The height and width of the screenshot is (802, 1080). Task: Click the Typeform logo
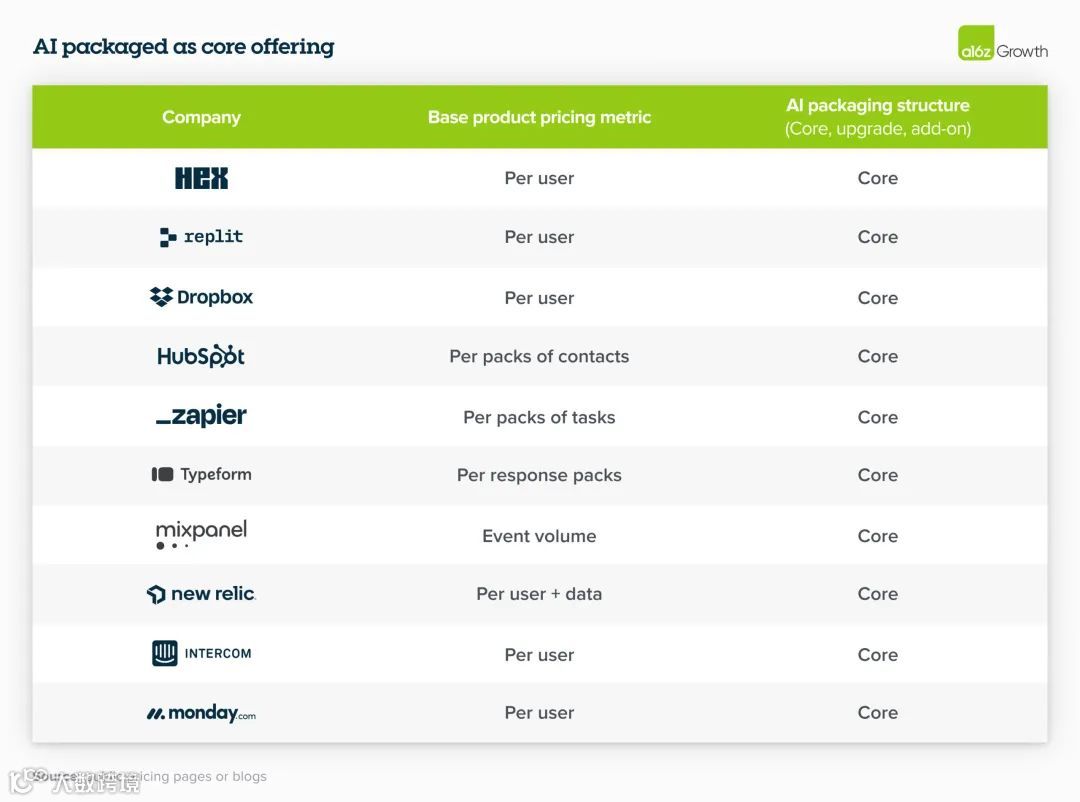[201, 474]
